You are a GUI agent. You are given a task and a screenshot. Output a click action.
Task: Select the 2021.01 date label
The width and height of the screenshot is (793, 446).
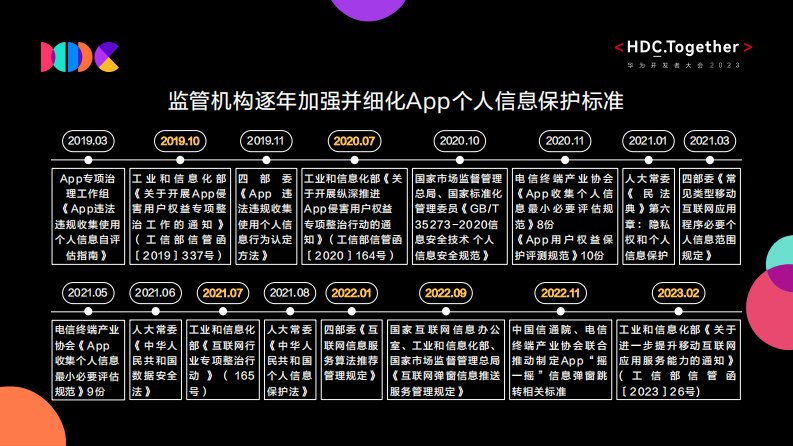[x=645, y=140]
